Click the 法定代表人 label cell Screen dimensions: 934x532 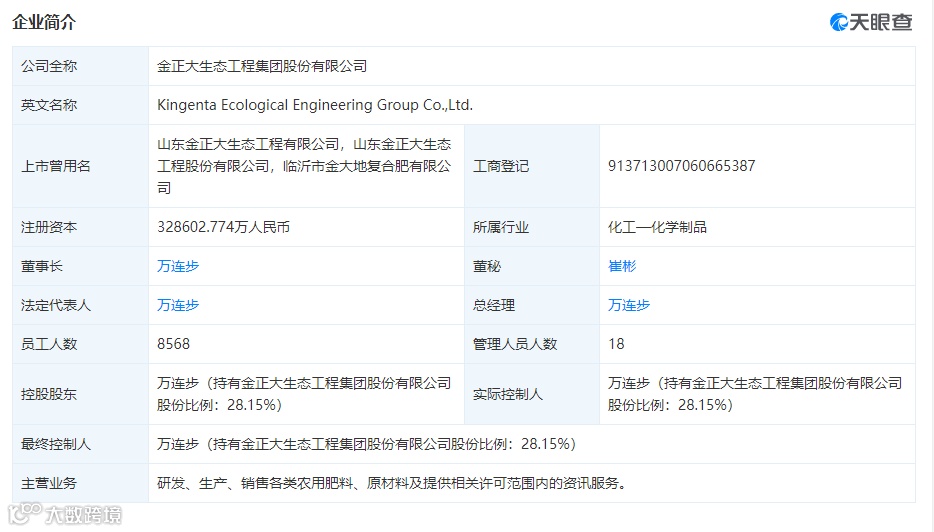click(x=80, y=305)
